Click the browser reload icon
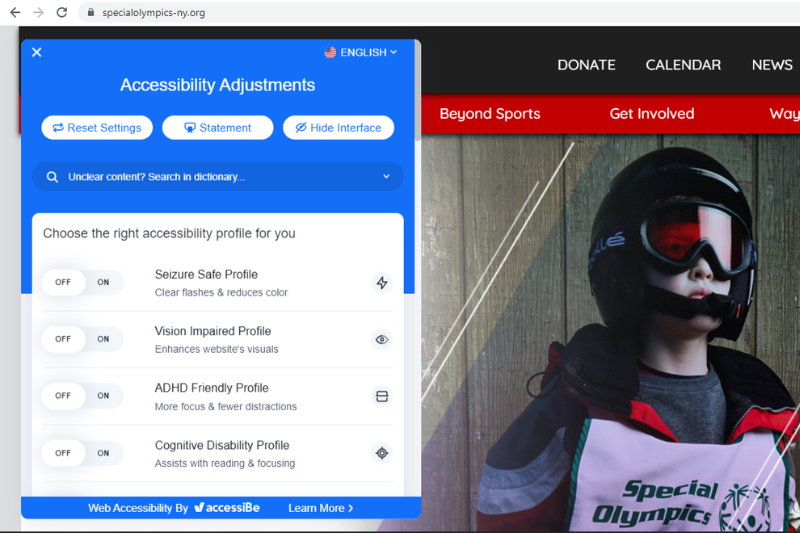This screenshot has width=800, height=533. (62, 13)
